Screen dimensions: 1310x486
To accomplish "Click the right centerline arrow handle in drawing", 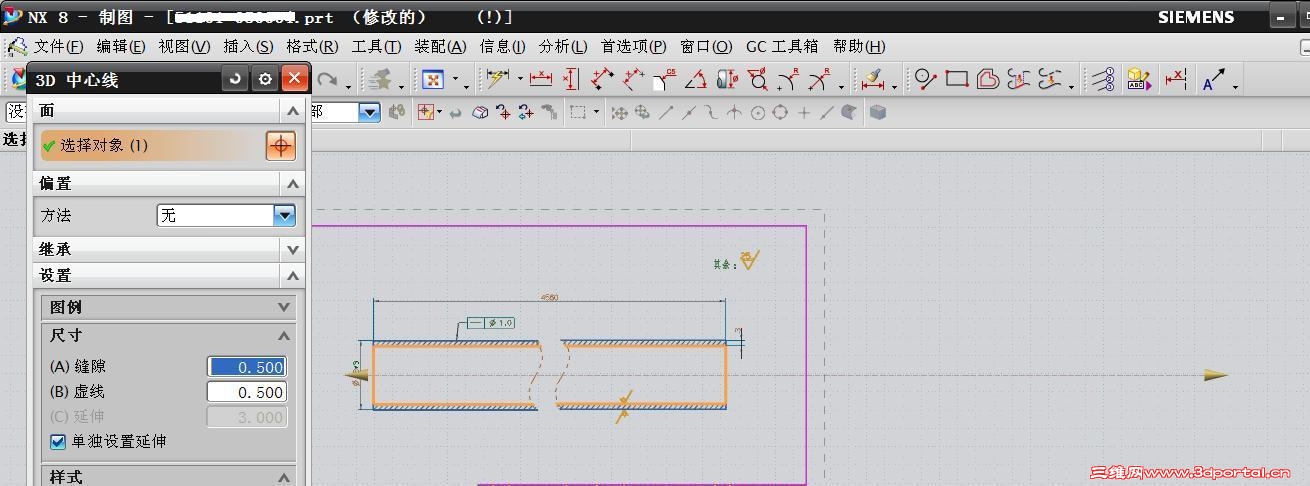I will pos(1215,376).
